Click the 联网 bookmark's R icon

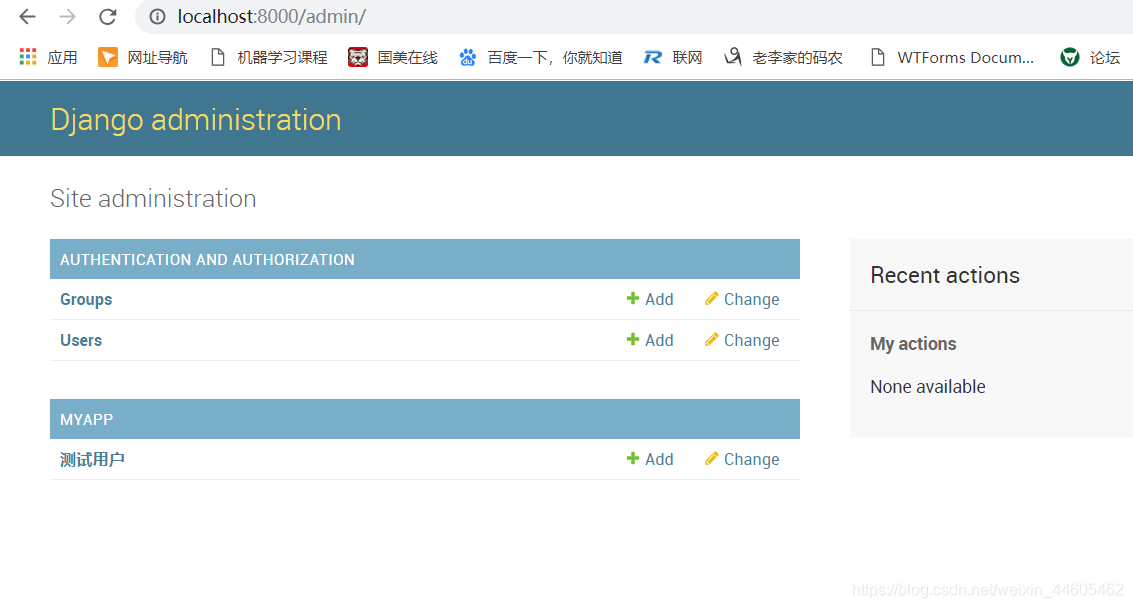pos(651,57)
